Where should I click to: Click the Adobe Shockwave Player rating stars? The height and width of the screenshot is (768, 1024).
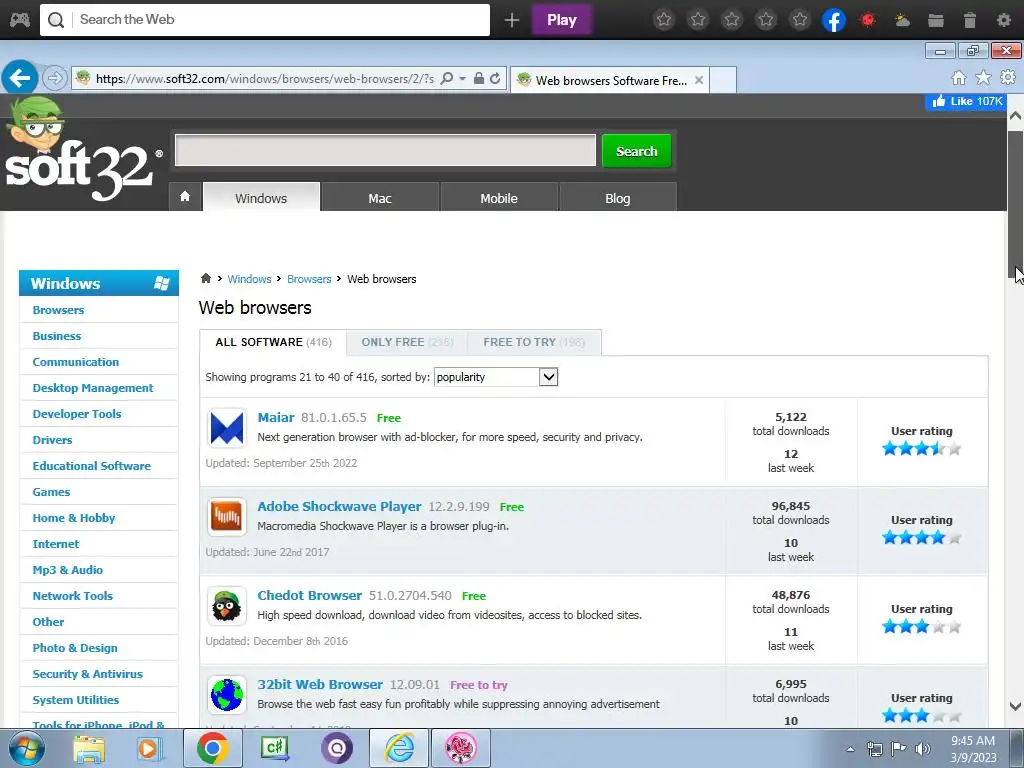point(921,537)
